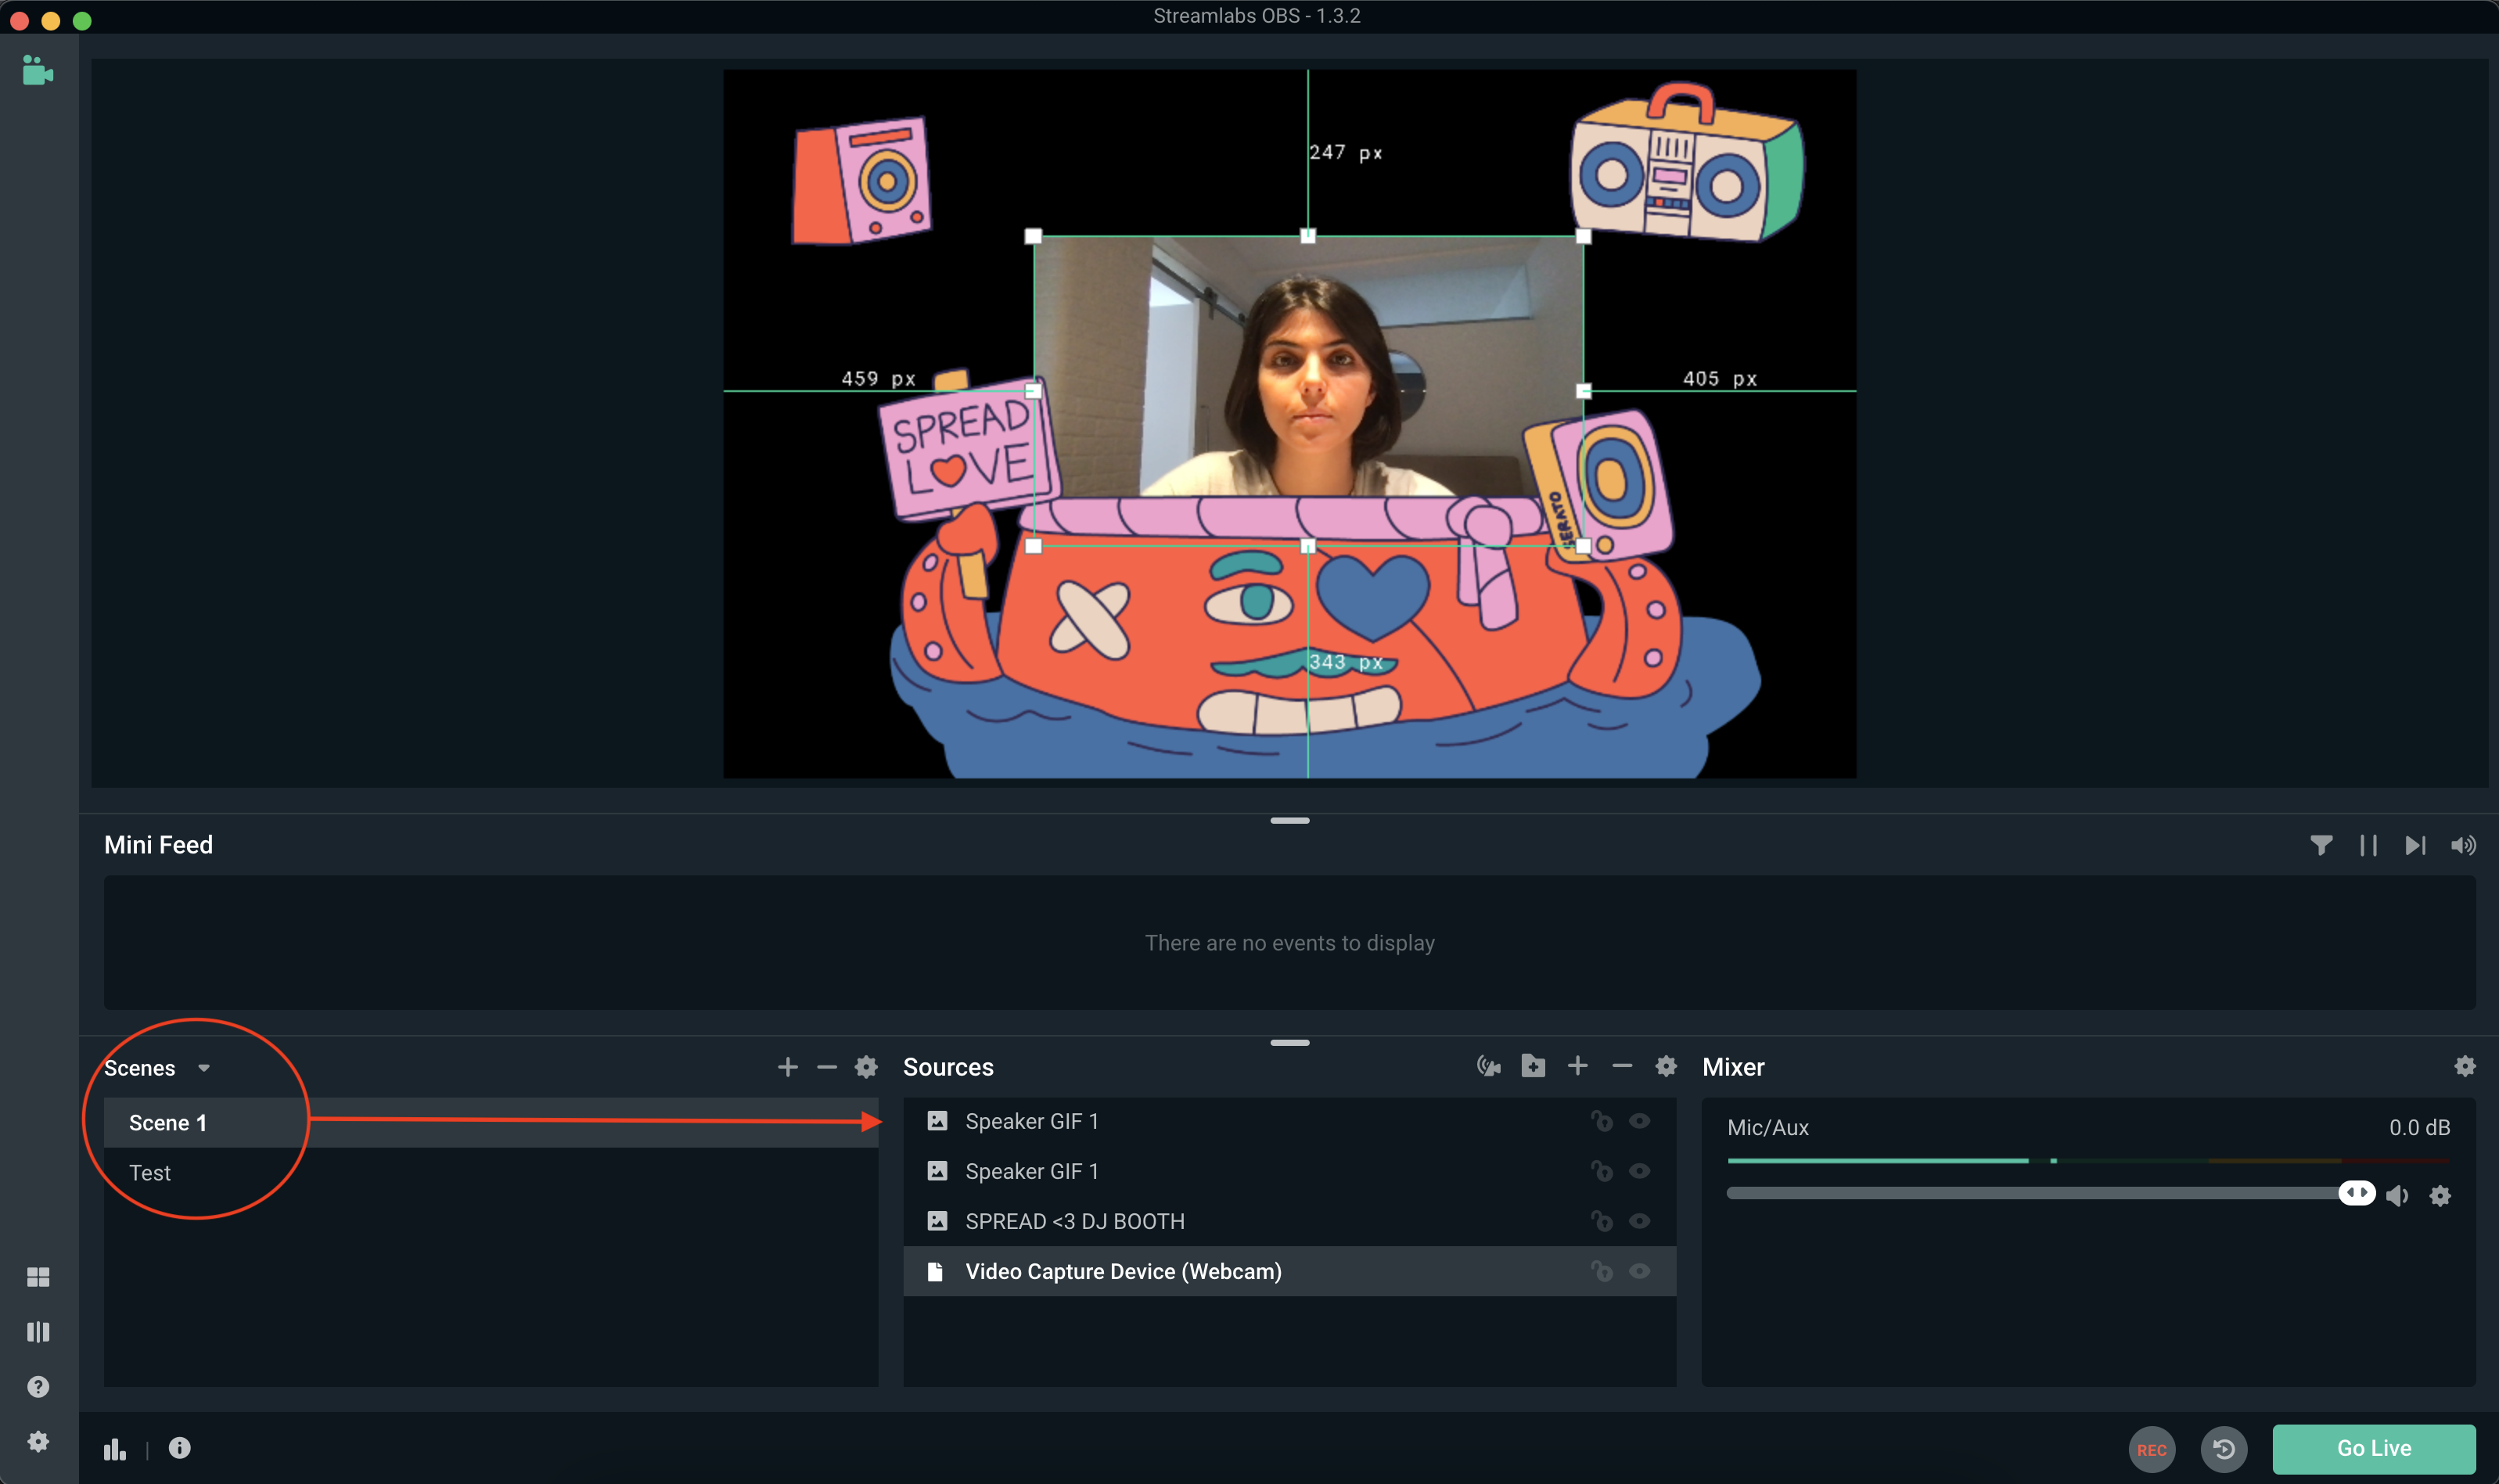Add a new source with plus icon
Screen dimensions: 2499x1484
point(1578,1066)
